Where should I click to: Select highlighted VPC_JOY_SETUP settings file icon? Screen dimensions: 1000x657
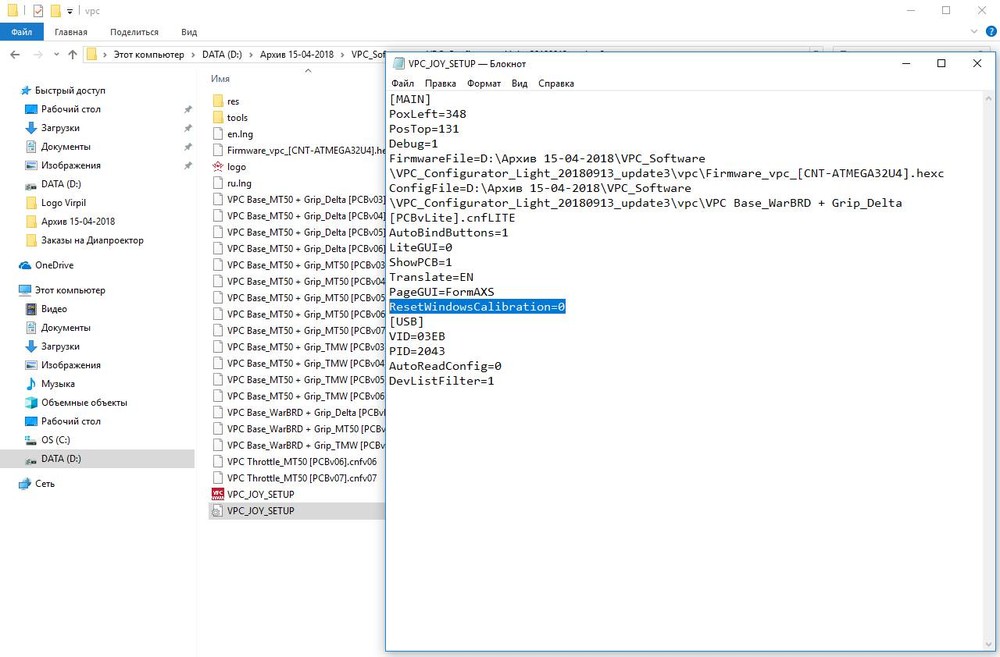(x=217, y=511)
